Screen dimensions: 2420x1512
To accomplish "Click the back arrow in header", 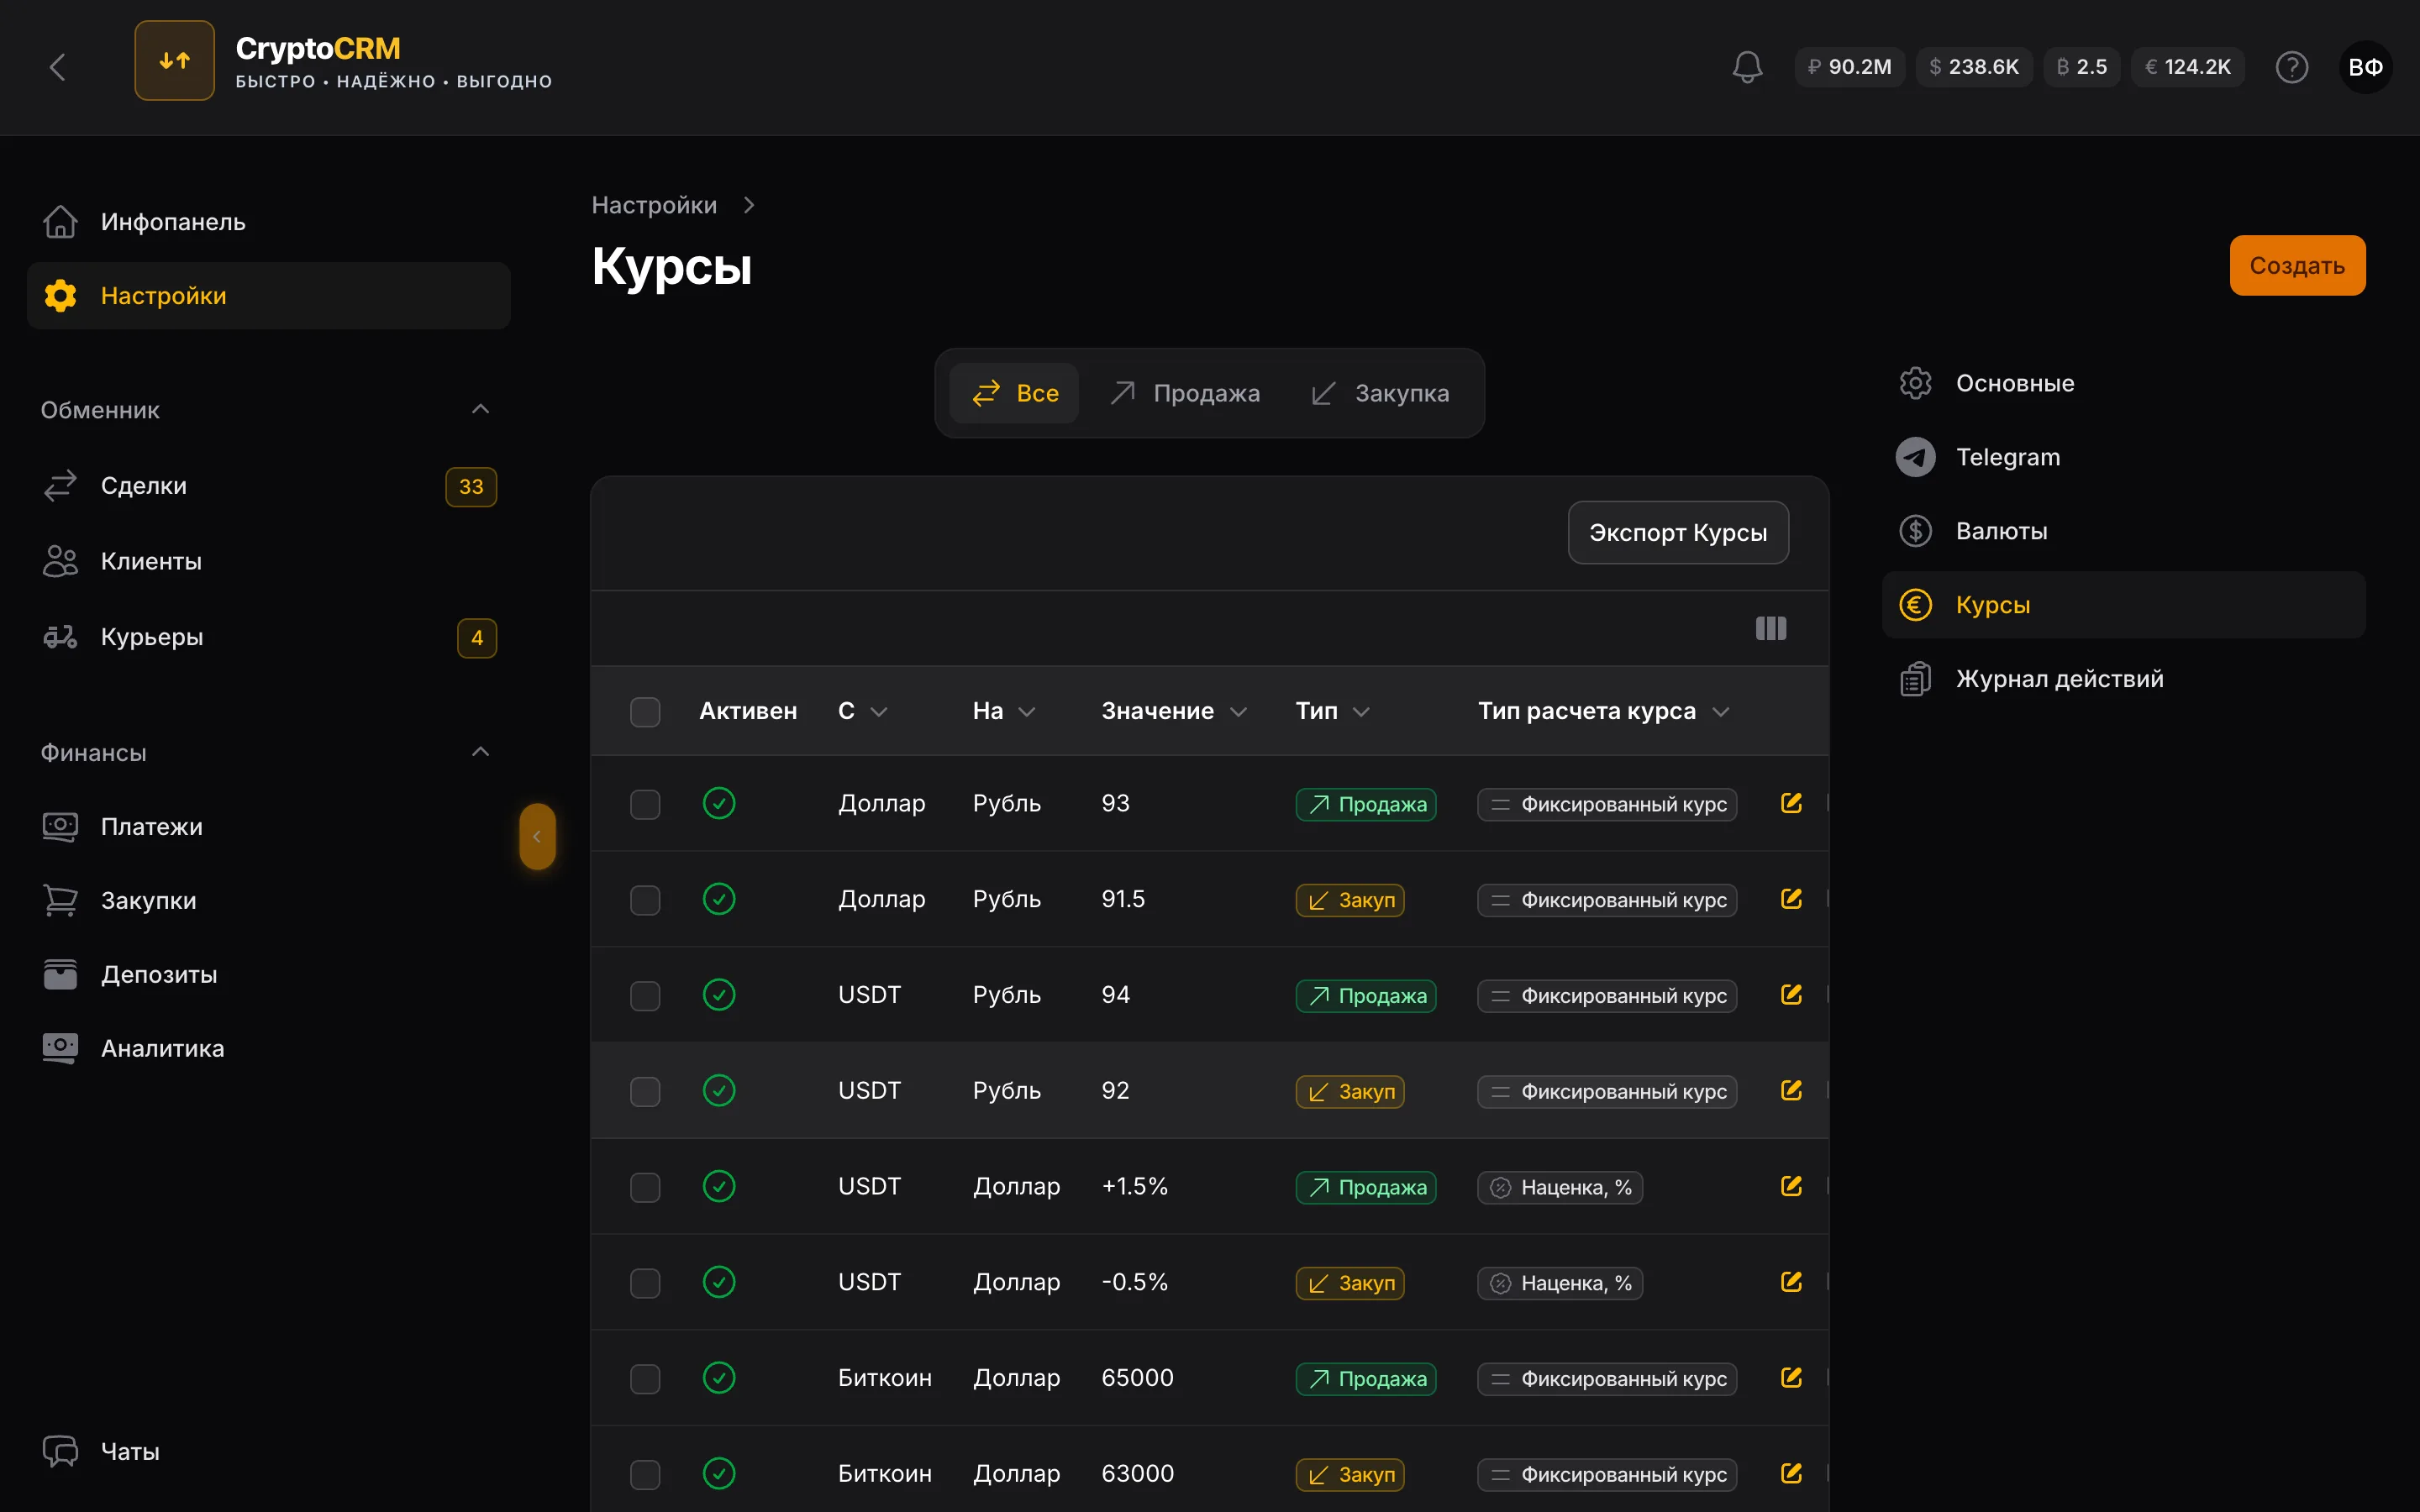I will point(58,67).
